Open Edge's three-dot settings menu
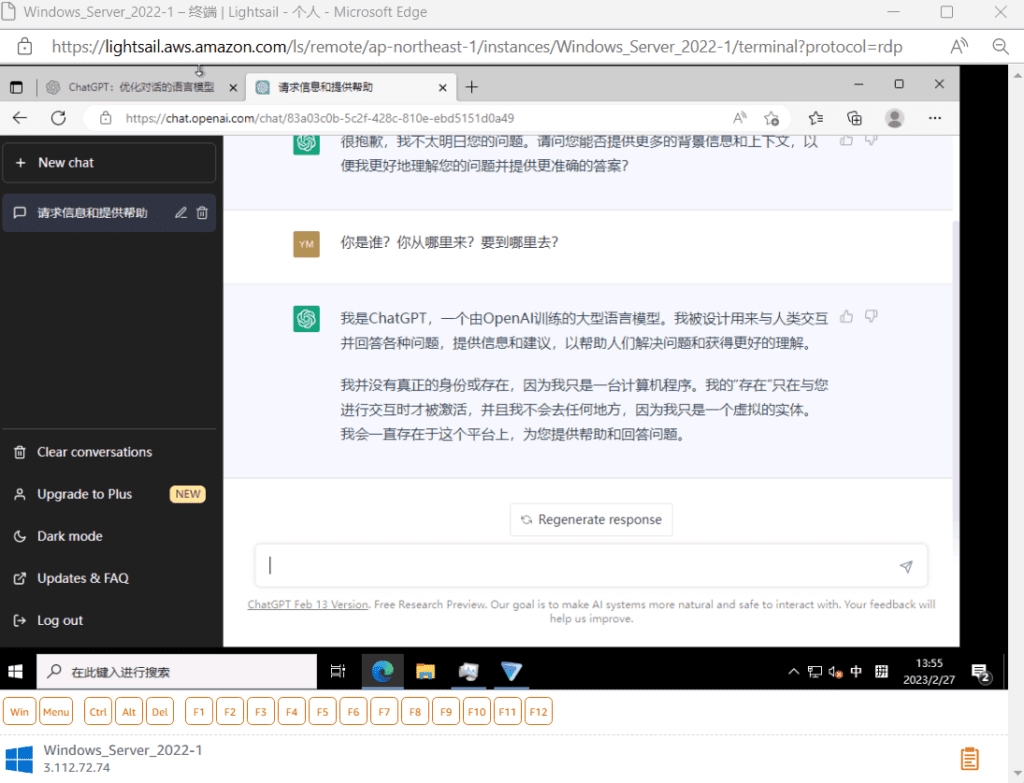The image size is (1024, 783). 934,117
